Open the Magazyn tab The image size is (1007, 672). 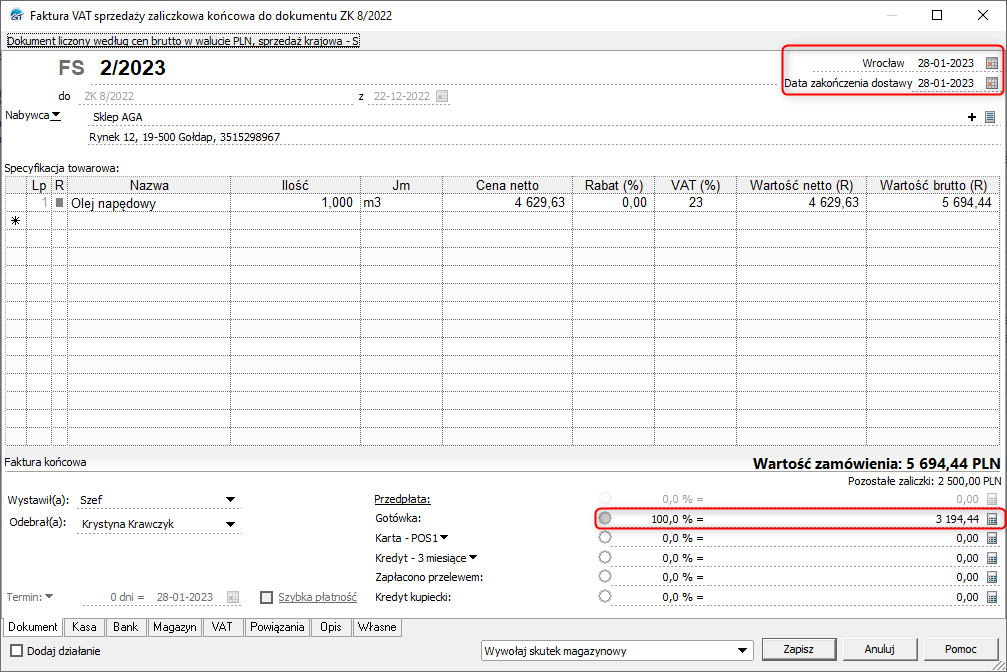click(175, 627)
